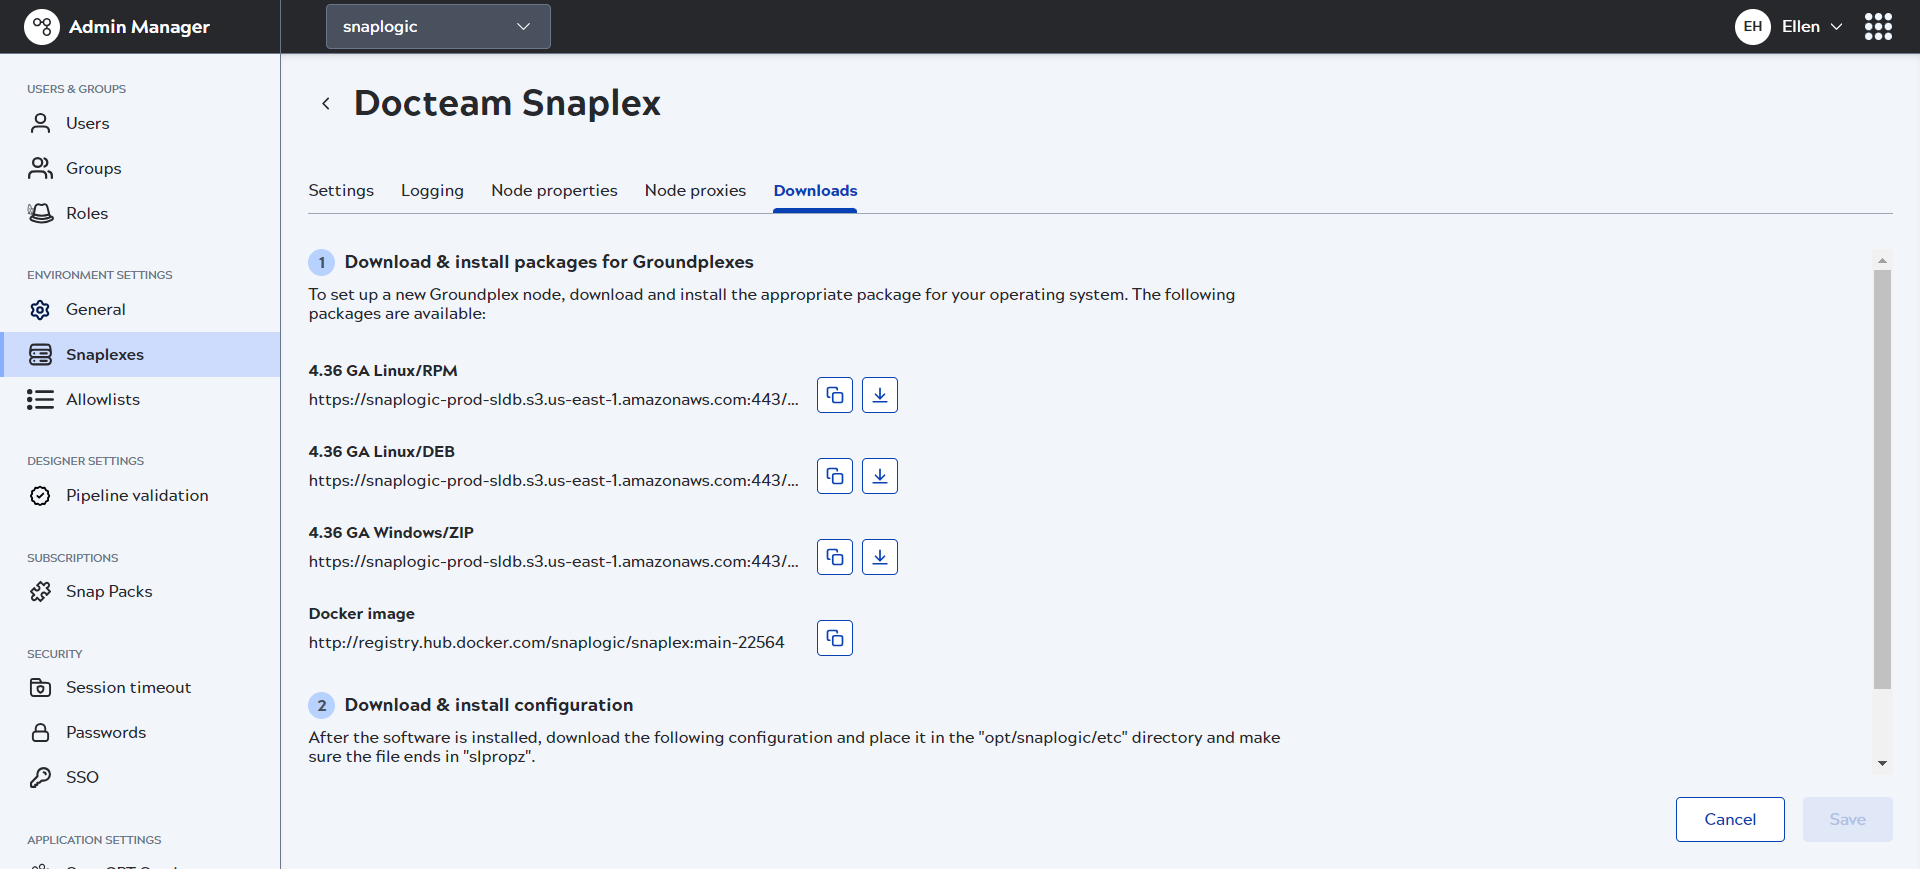
Task: Download the 4.36 GA Linux/RPM package
Action: pos(879,395)
